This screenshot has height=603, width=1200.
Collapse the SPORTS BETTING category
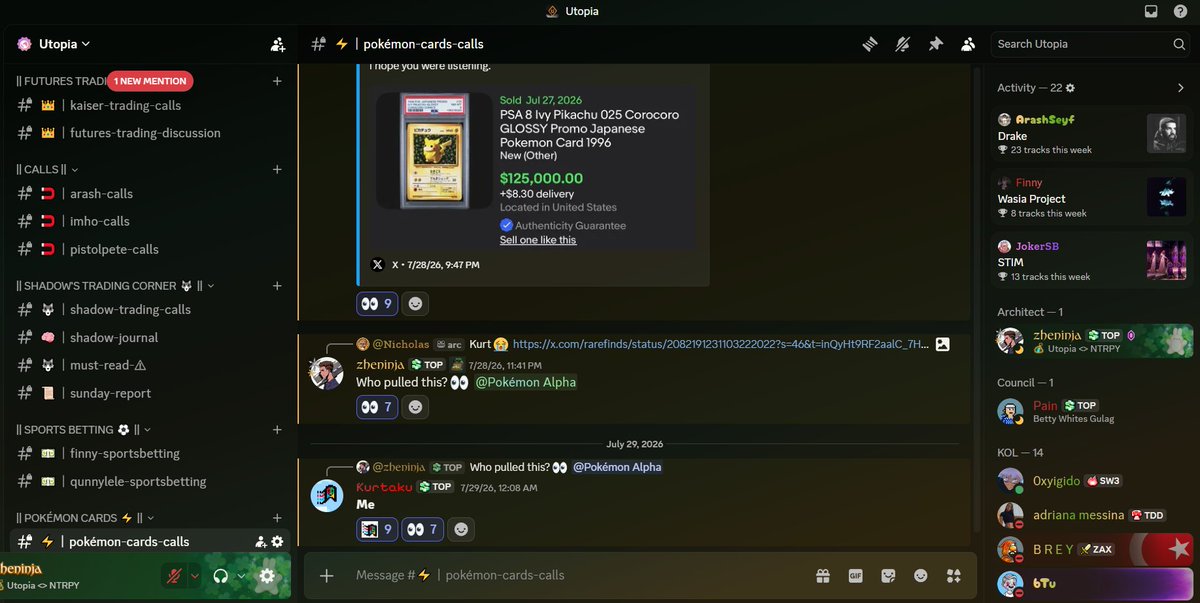84,430
